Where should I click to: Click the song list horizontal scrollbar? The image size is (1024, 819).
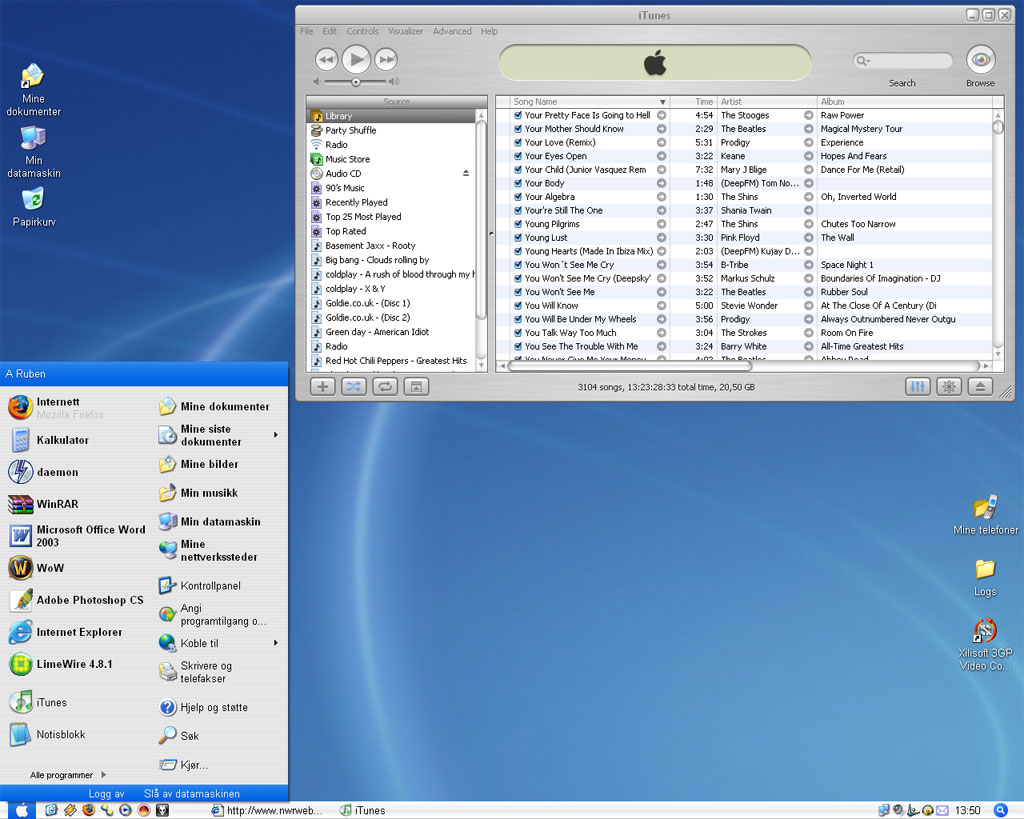click(x=630, y=366)
